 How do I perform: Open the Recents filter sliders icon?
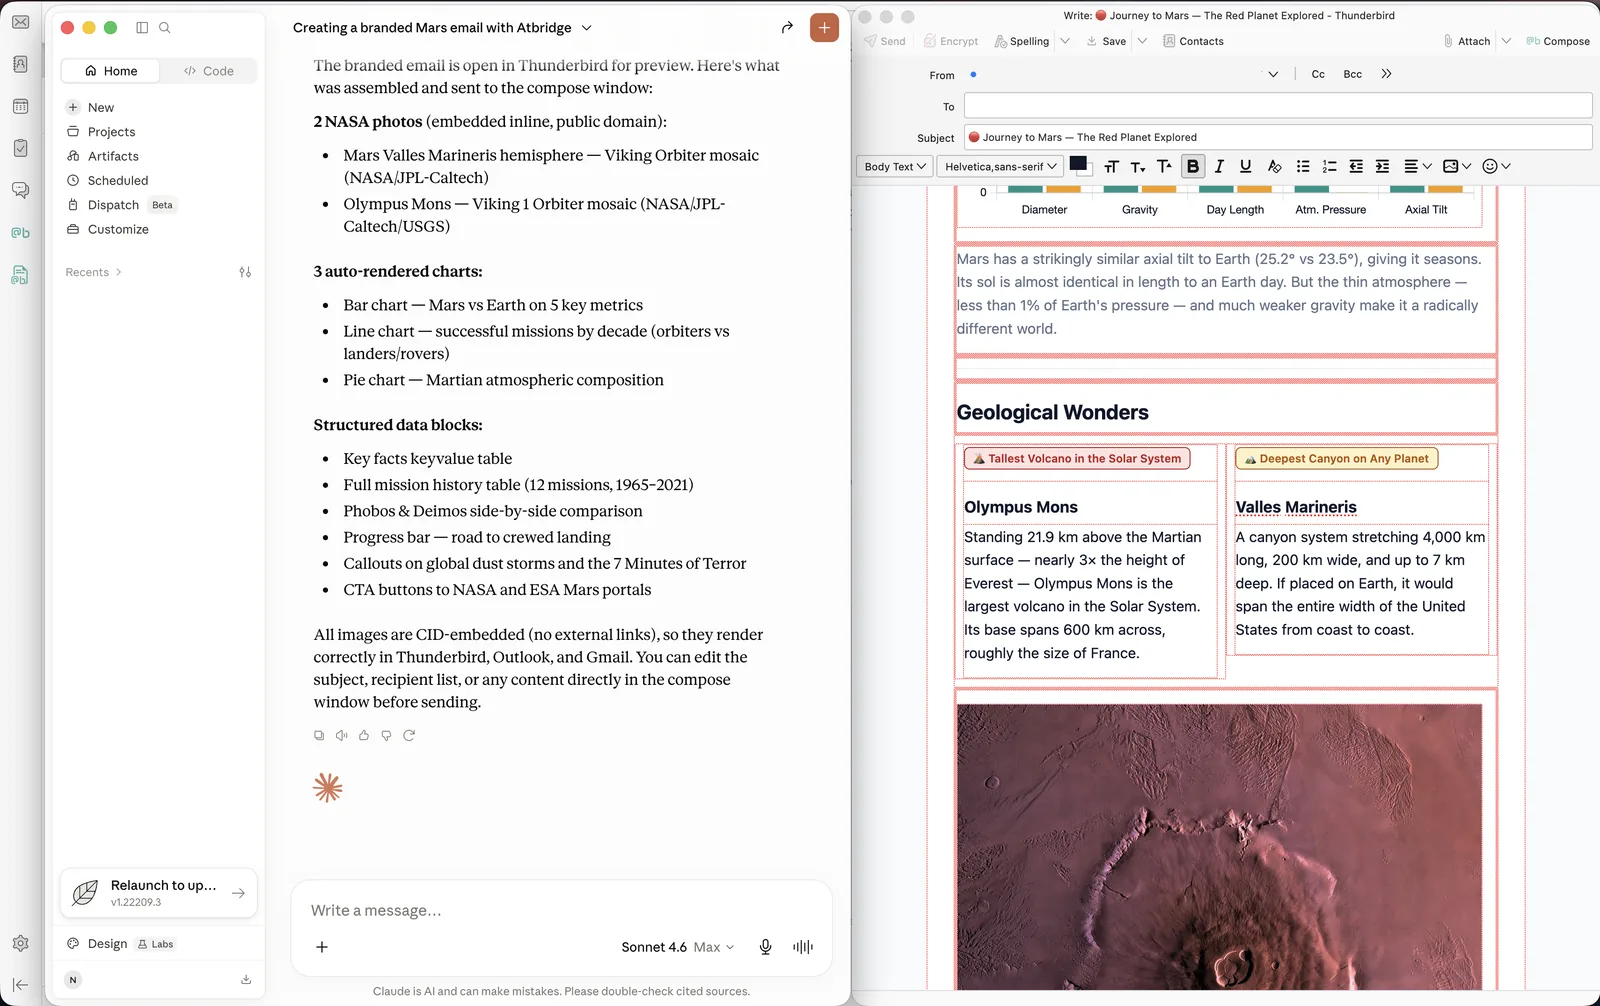[245, 272]
